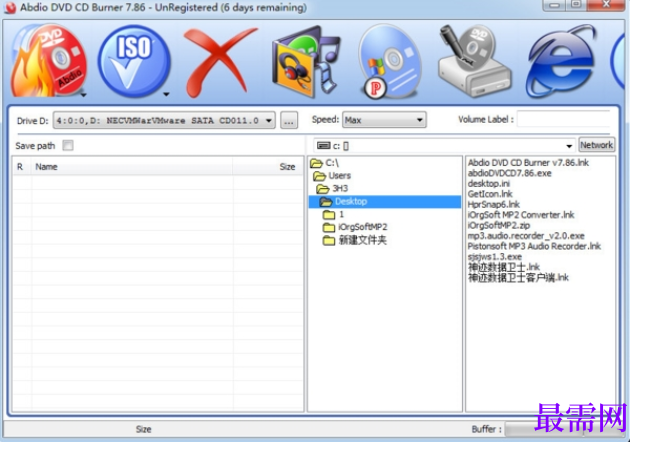Click the "..." button beside drive selector
This screenshot has width=646, height=449.
pos(289,120)
